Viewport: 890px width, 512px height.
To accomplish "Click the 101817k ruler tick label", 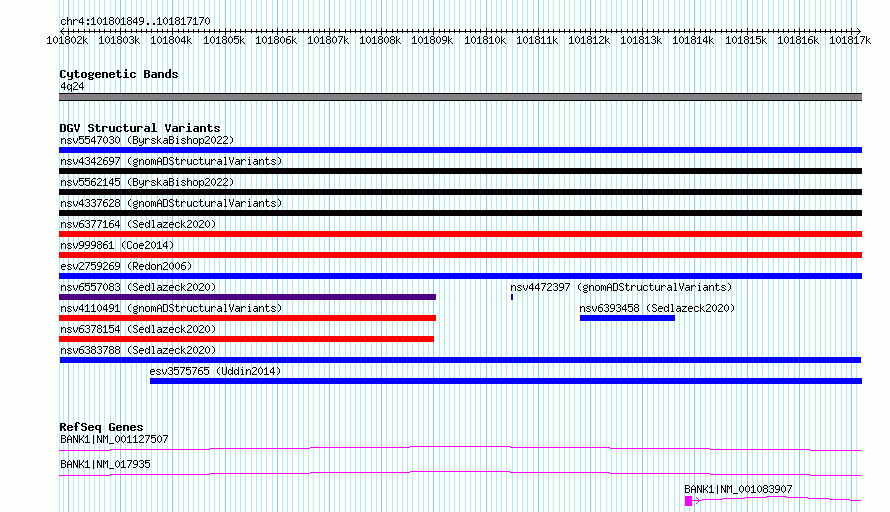I will tap(850, 40).
